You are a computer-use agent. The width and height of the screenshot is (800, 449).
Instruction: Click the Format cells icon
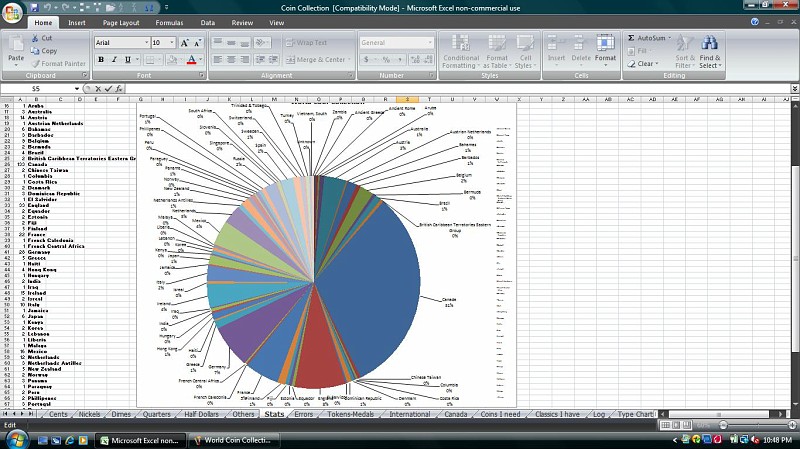(x=605, y=48)
